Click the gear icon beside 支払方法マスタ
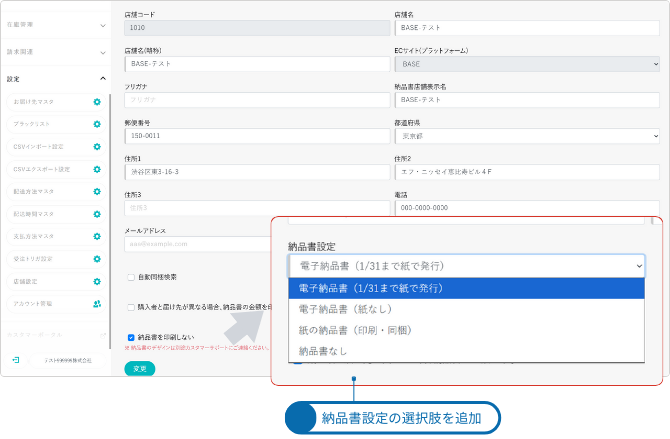This screenshot has height=439, width=670. tap(97, 236)
